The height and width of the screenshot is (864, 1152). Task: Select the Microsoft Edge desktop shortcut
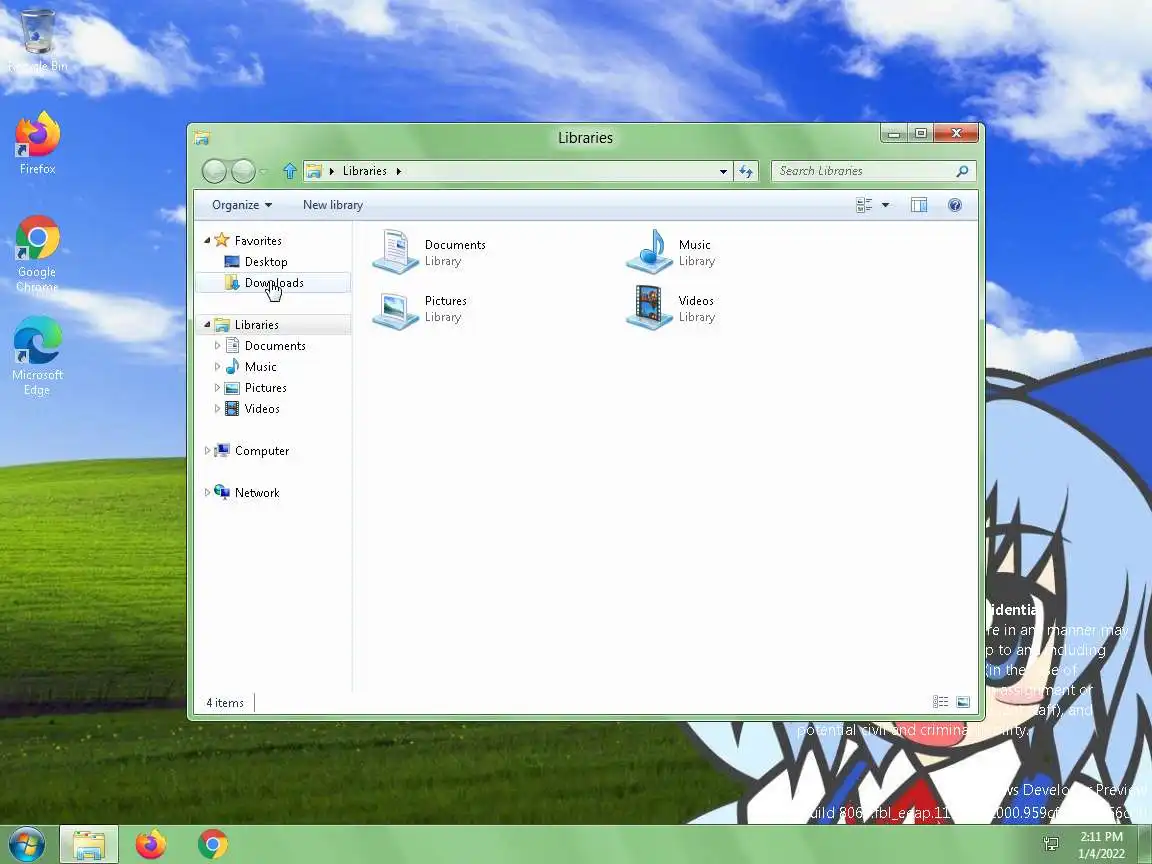click(37, 356)
